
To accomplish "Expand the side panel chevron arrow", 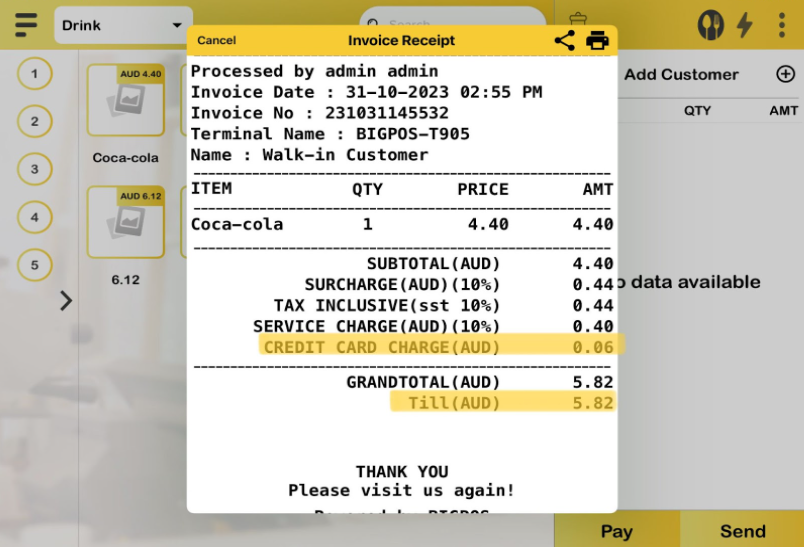I will 66,300.
